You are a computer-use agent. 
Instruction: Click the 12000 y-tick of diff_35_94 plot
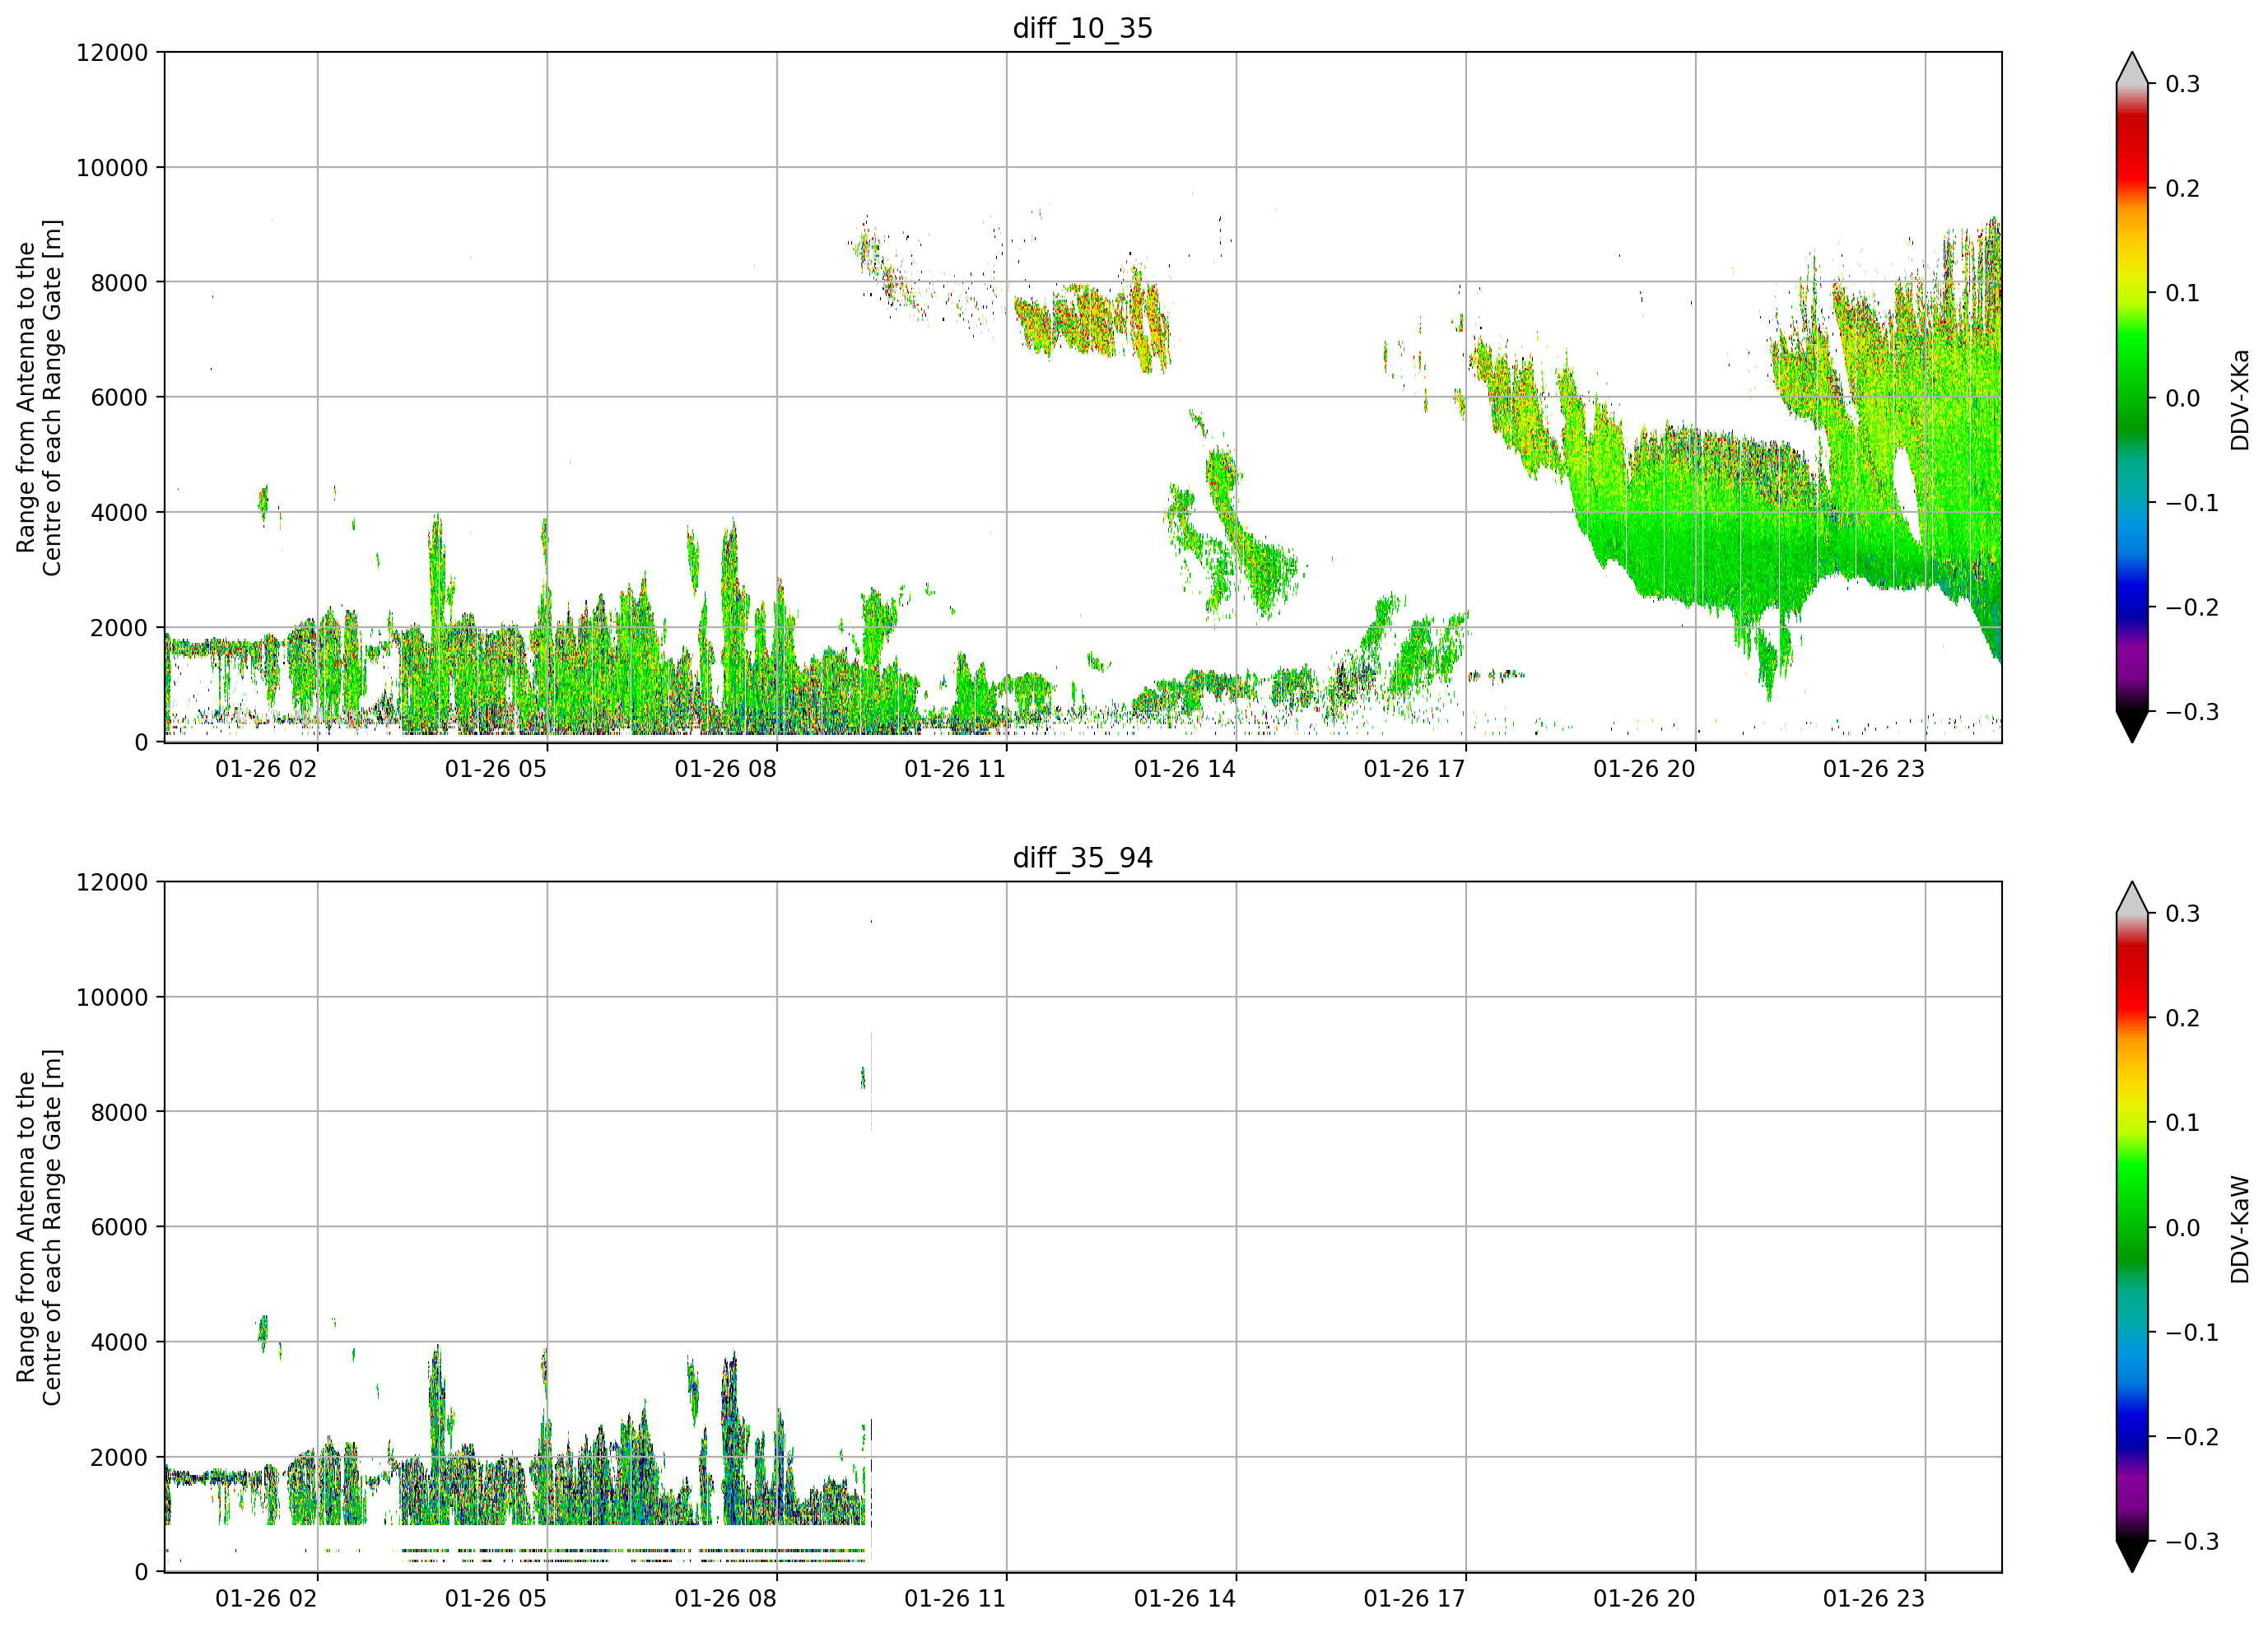coord(112,882)
